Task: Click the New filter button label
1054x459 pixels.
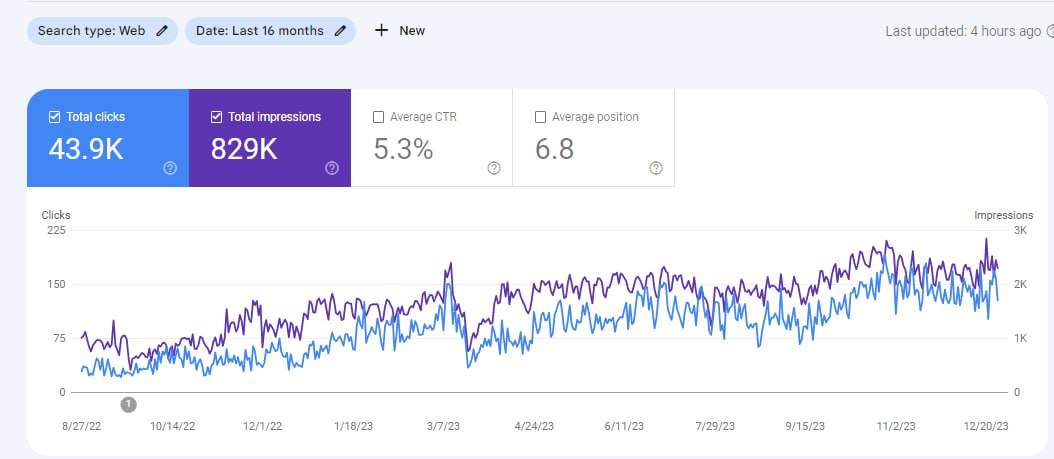Action: (x=412, y=31)
